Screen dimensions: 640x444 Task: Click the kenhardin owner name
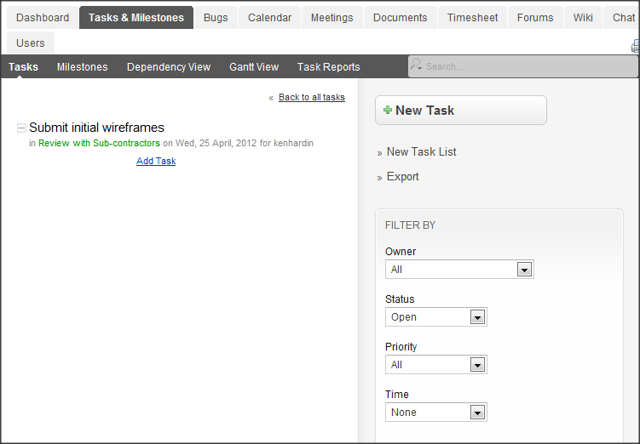(293, 143)
